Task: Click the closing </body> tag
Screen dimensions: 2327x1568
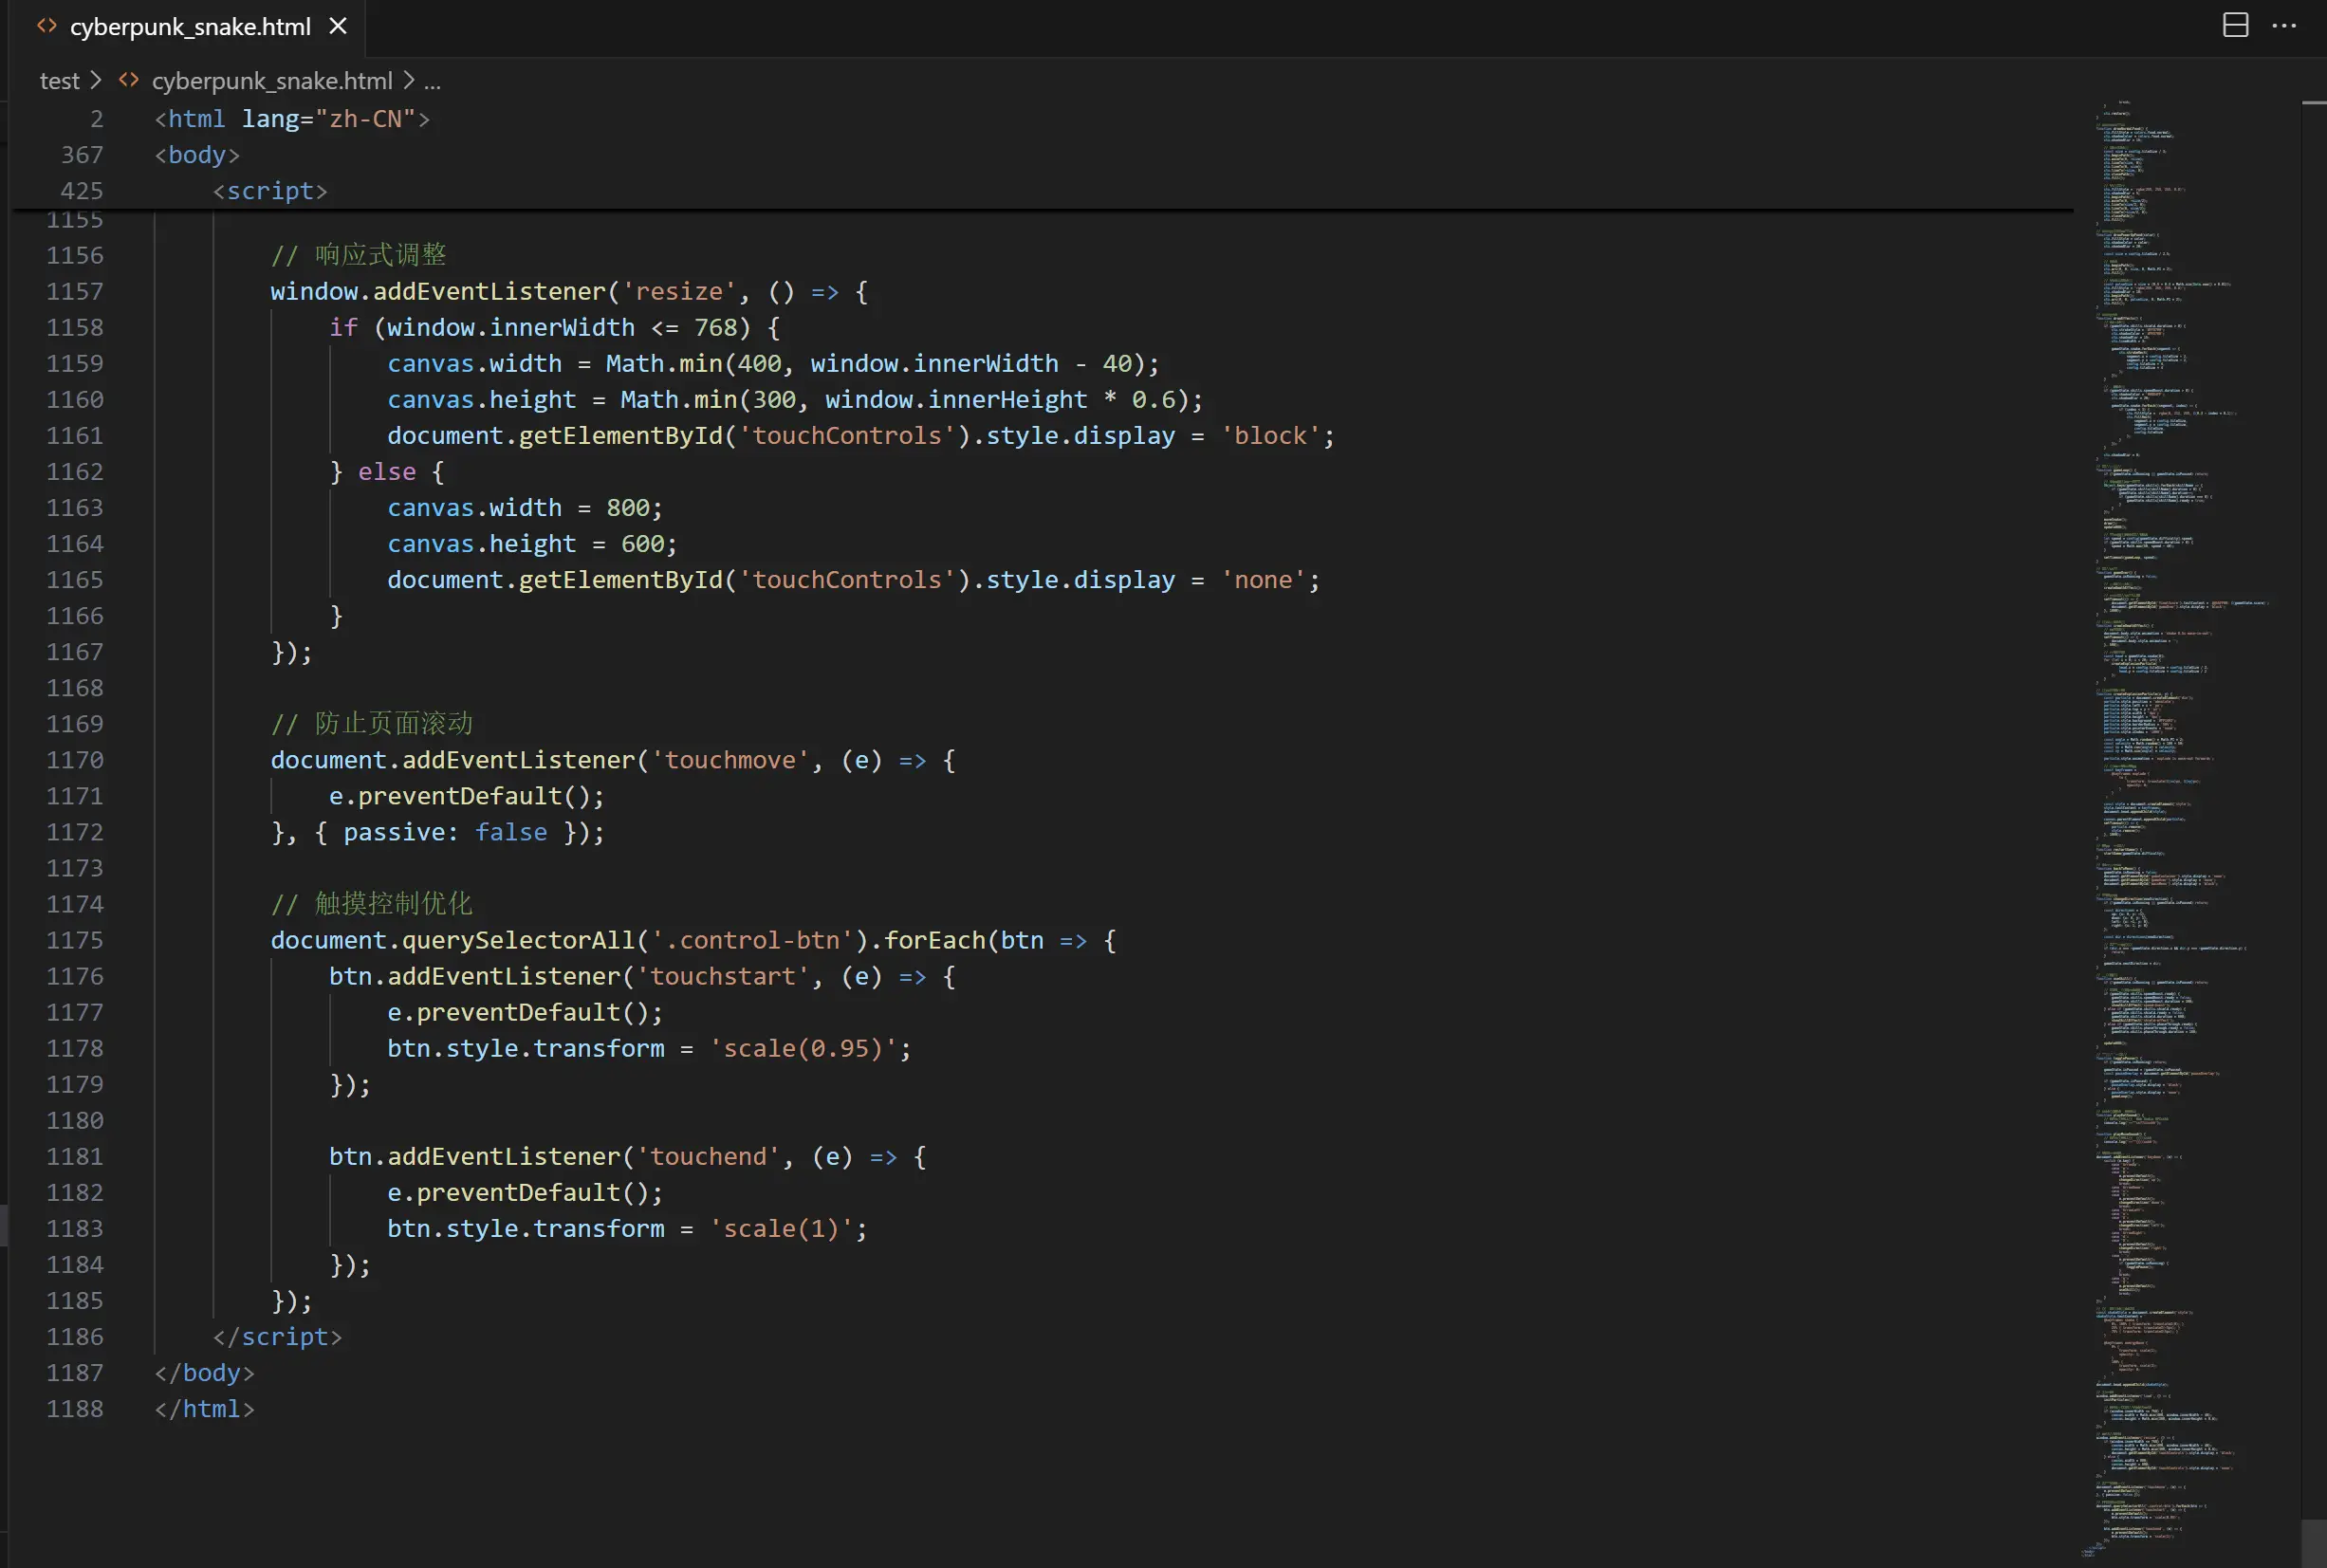Action: (204, 1373)
